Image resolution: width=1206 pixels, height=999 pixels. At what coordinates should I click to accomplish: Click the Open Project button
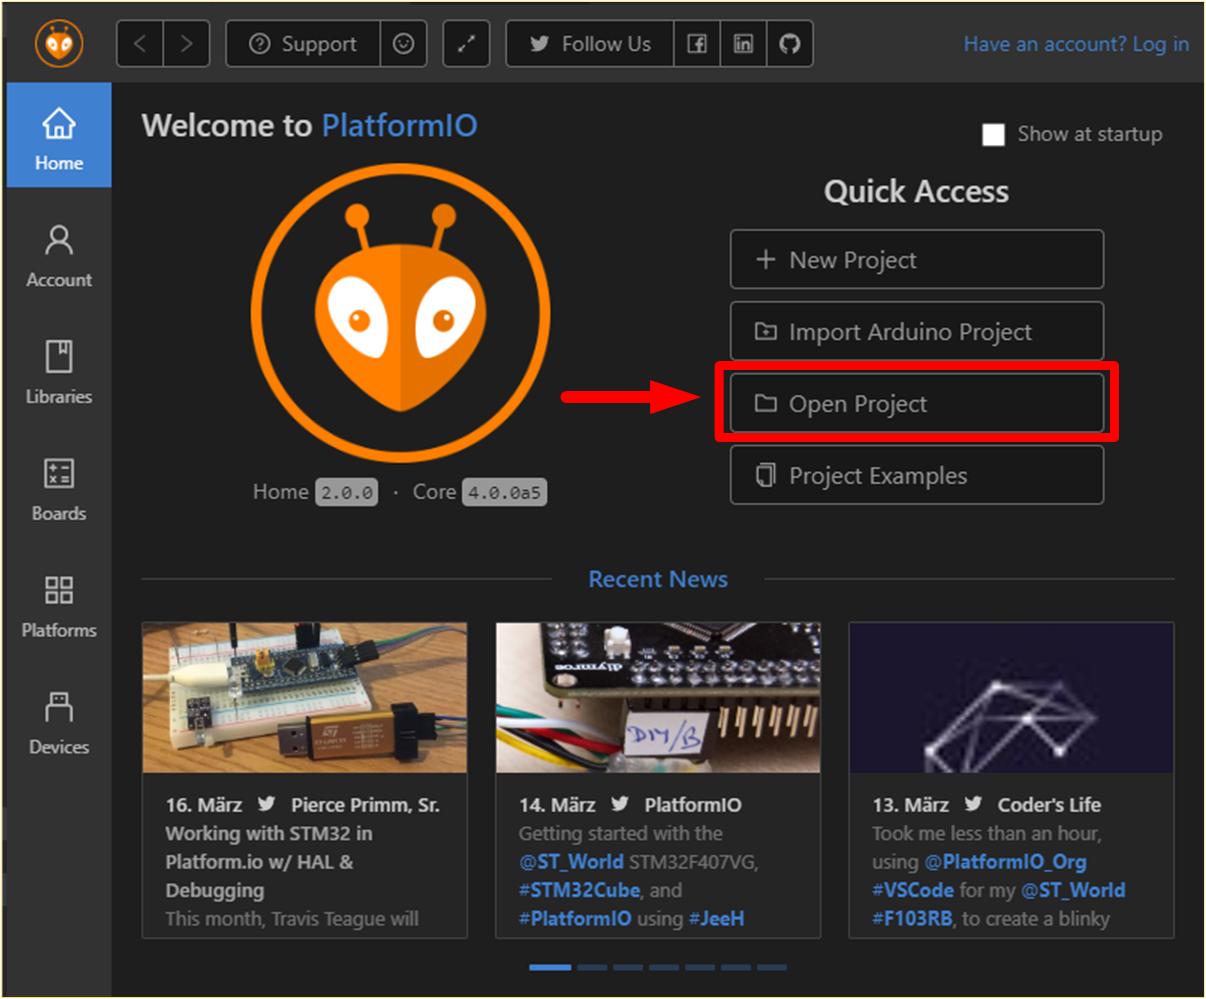point(917,403)
